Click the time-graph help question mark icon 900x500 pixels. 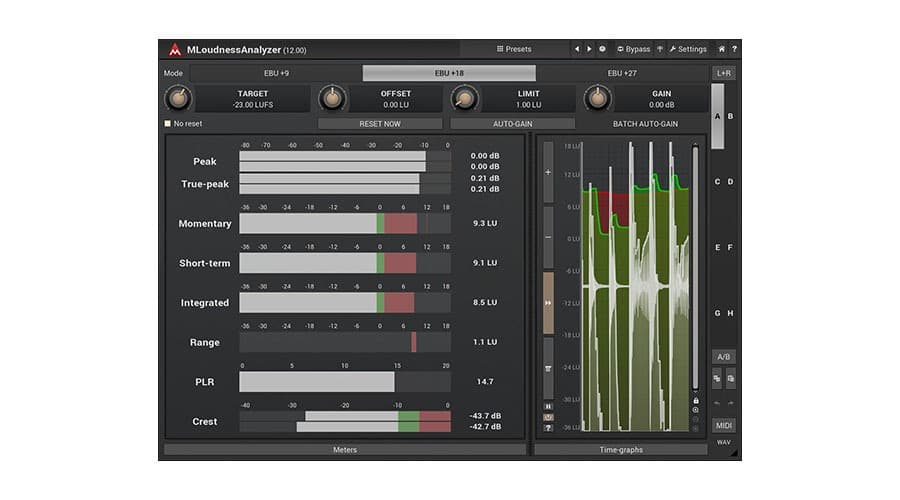548,428
